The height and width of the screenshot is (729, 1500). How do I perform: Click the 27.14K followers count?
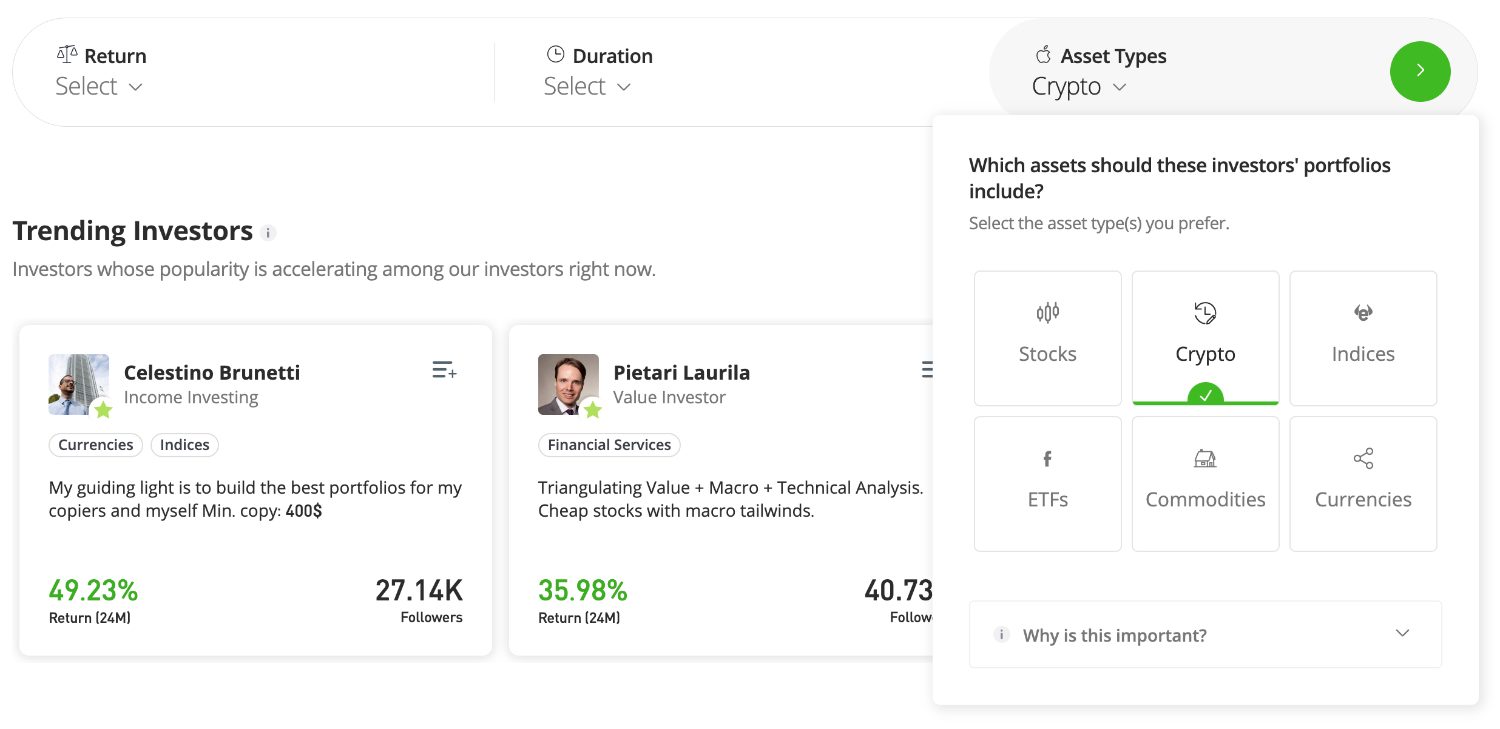point(419,590)
